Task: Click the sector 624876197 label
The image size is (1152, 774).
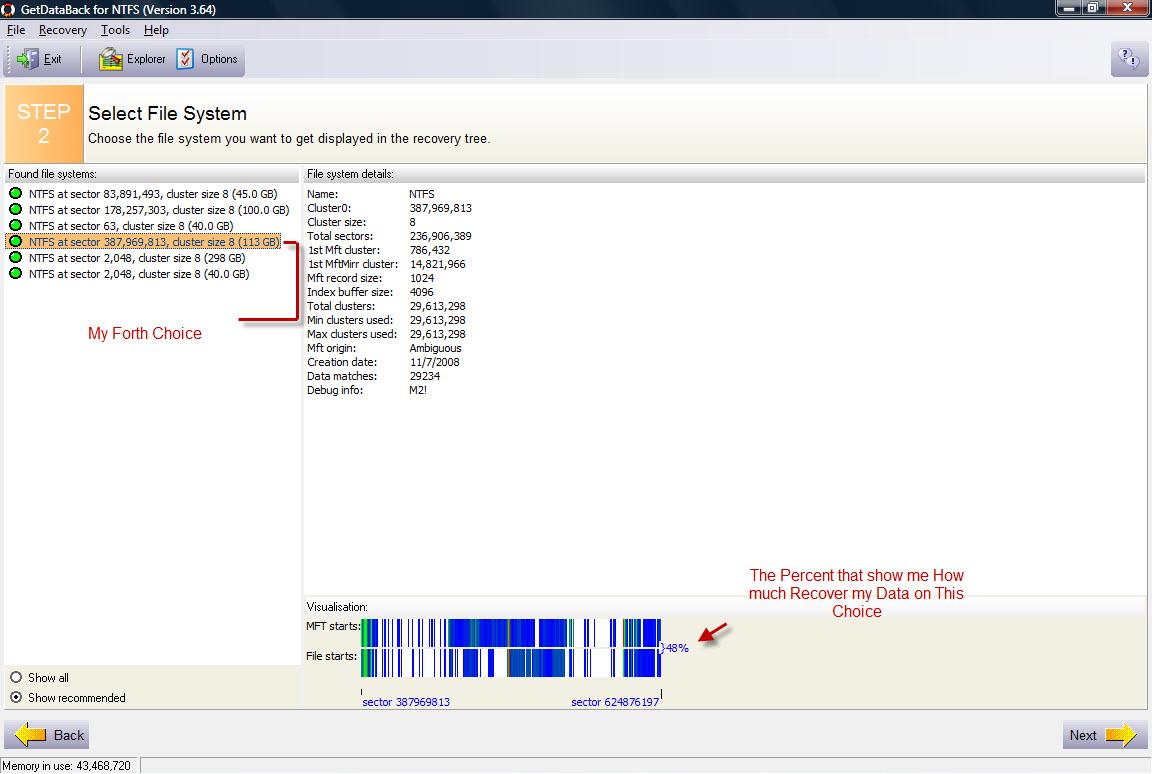Action: click(615, 702)
